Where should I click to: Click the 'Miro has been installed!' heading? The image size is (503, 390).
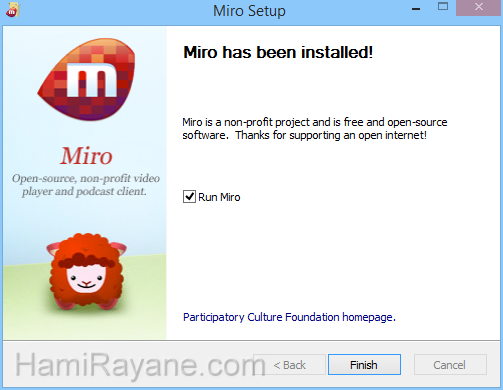[x=278, y=52]
